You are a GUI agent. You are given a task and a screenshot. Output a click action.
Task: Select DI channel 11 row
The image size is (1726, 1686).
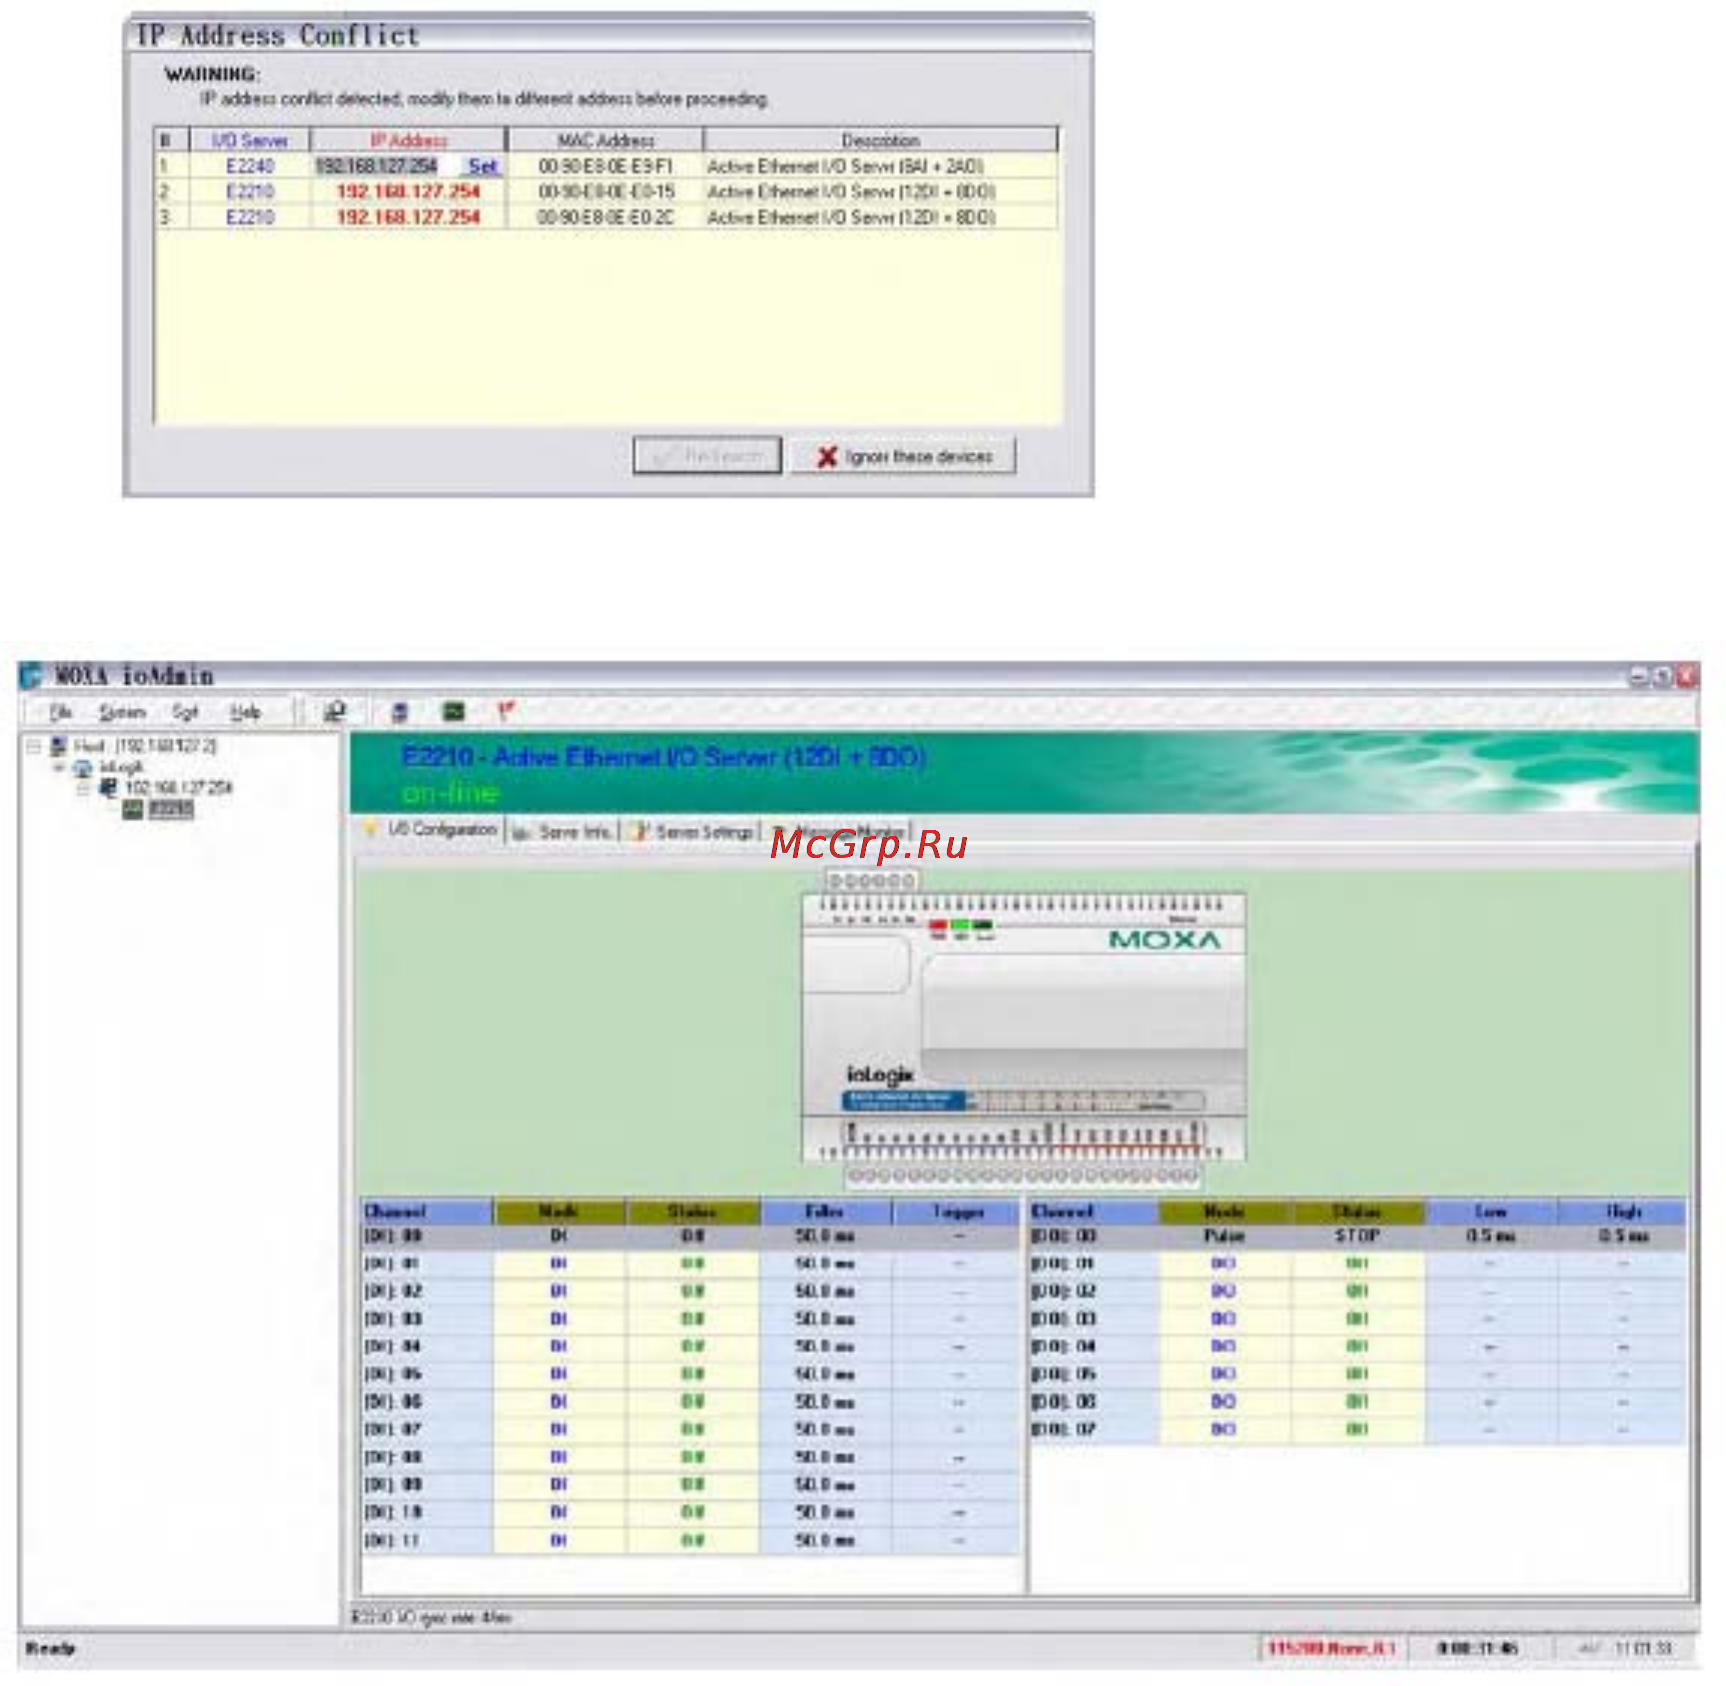(x=691, y=1540)
